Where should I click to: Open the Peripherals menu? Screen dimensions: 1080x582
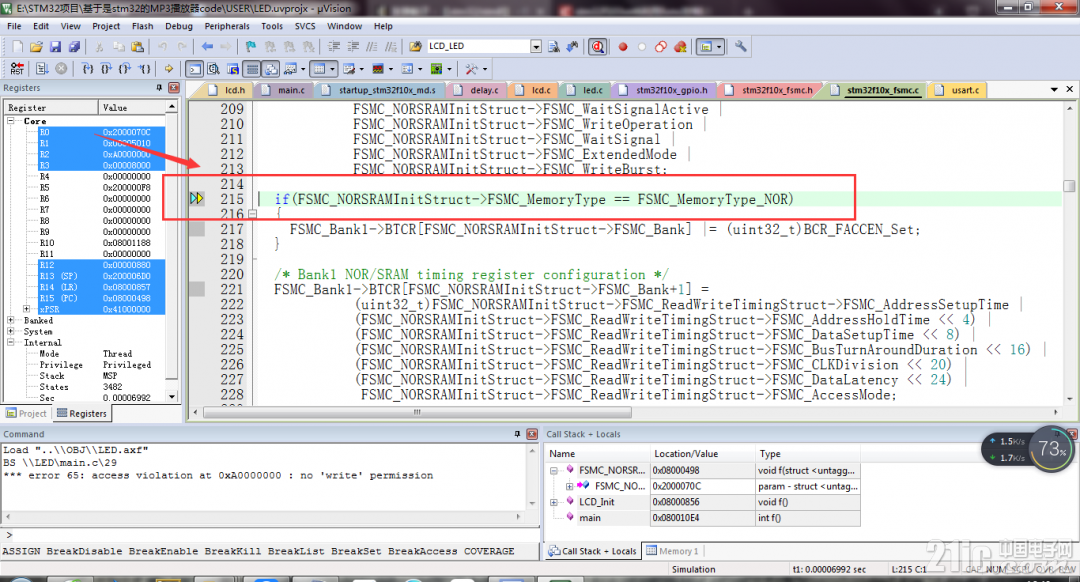pyautogui.click(x=227, y=26)
